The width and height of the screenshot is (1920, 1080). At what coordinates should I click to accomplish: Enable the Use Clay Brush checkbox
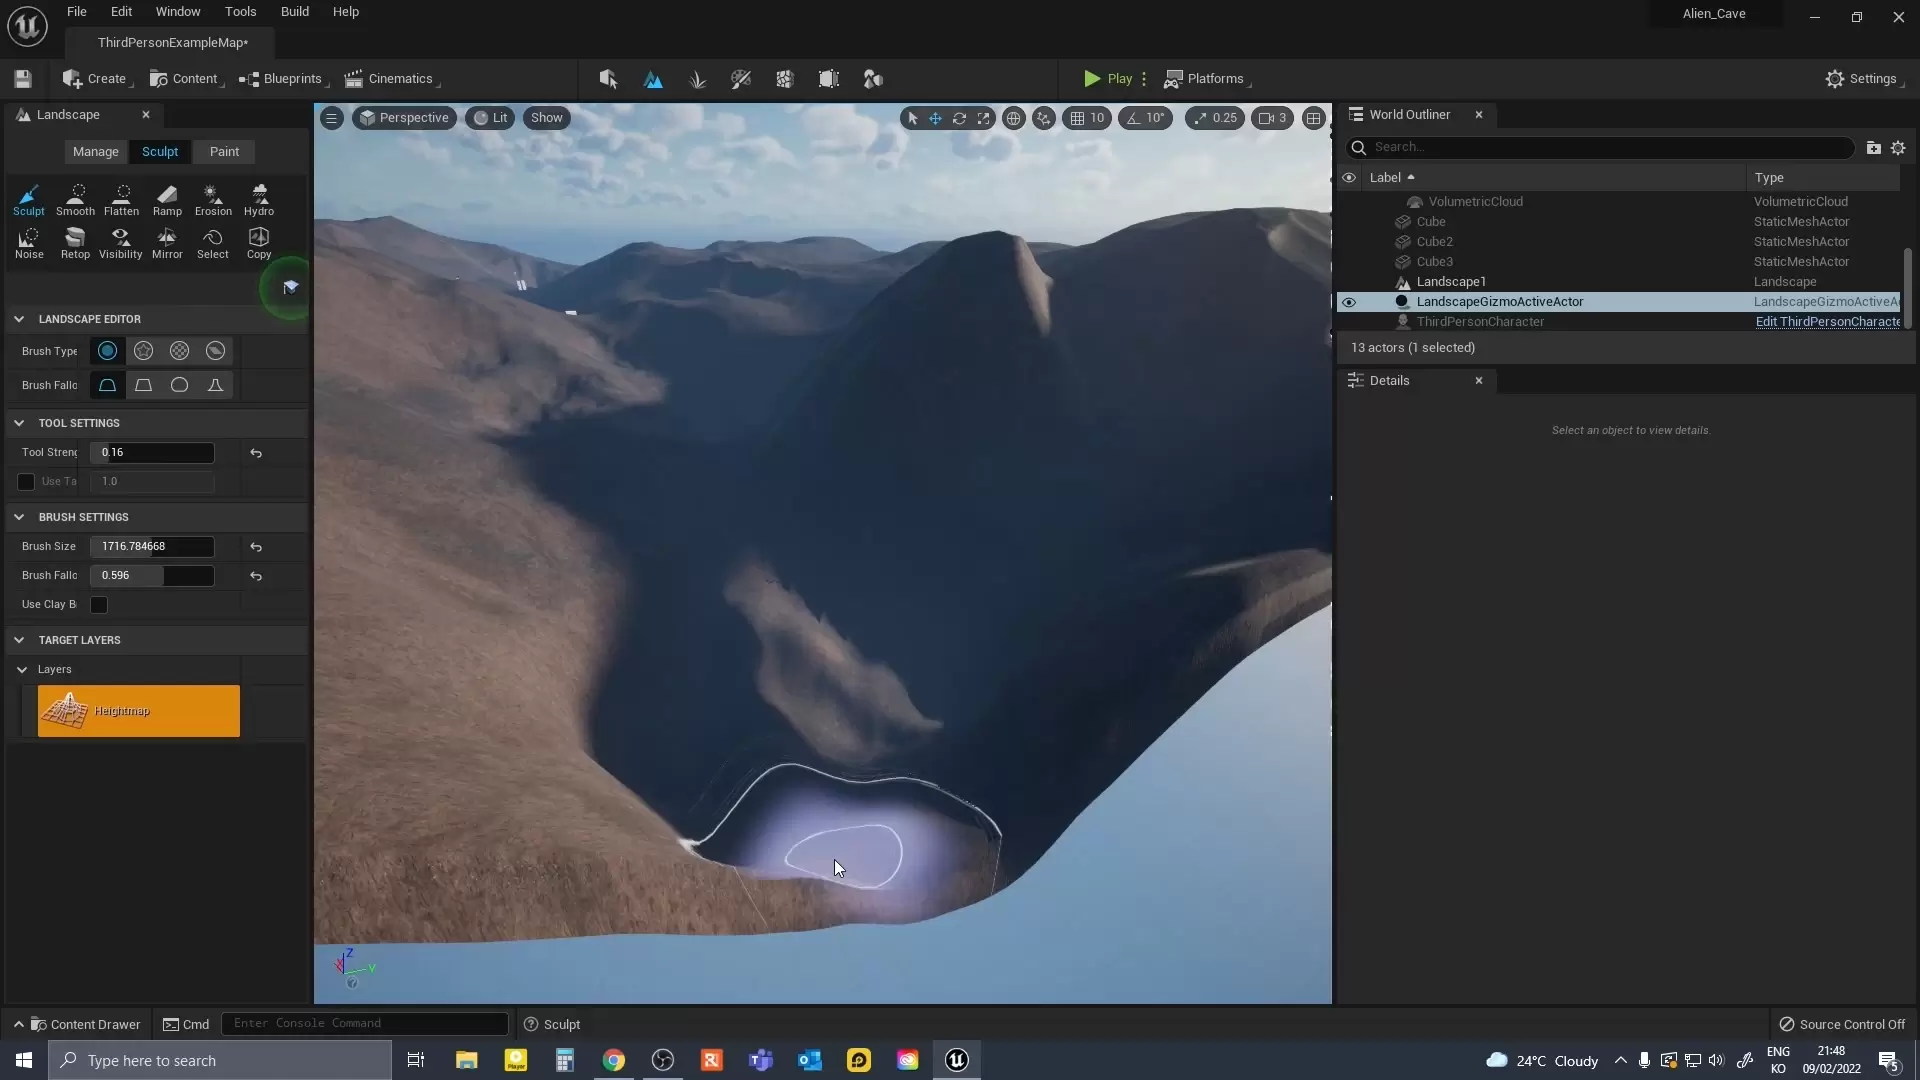click(x=99, y=605)
